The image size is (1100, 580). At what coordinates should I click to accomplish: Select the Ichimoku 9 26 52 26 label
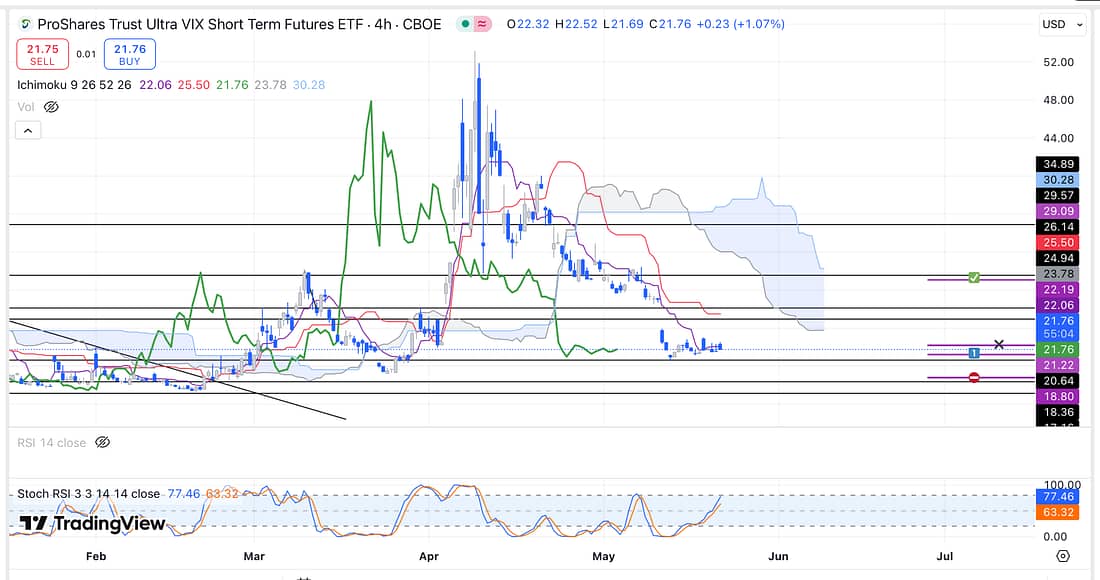pyautogui.click(x=74, y=85)
